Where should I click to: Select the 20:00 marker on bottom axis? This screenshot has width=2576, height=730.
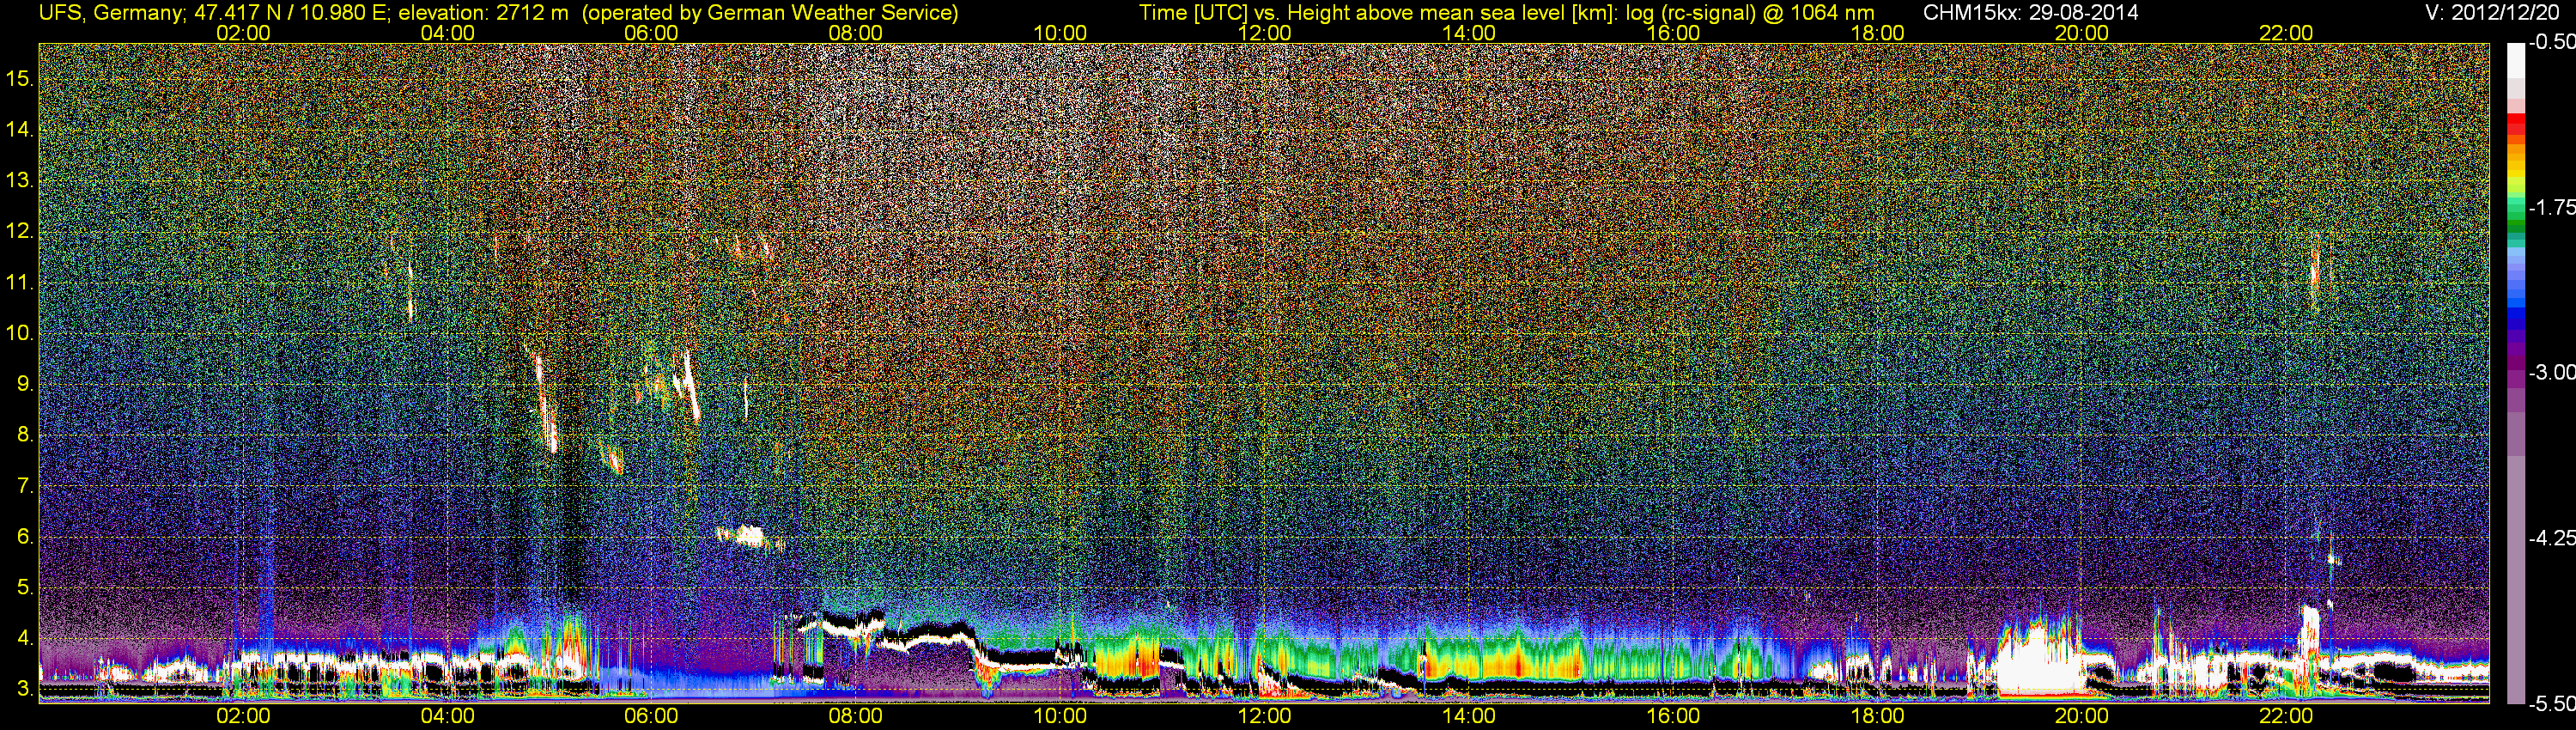point(2081,716)
